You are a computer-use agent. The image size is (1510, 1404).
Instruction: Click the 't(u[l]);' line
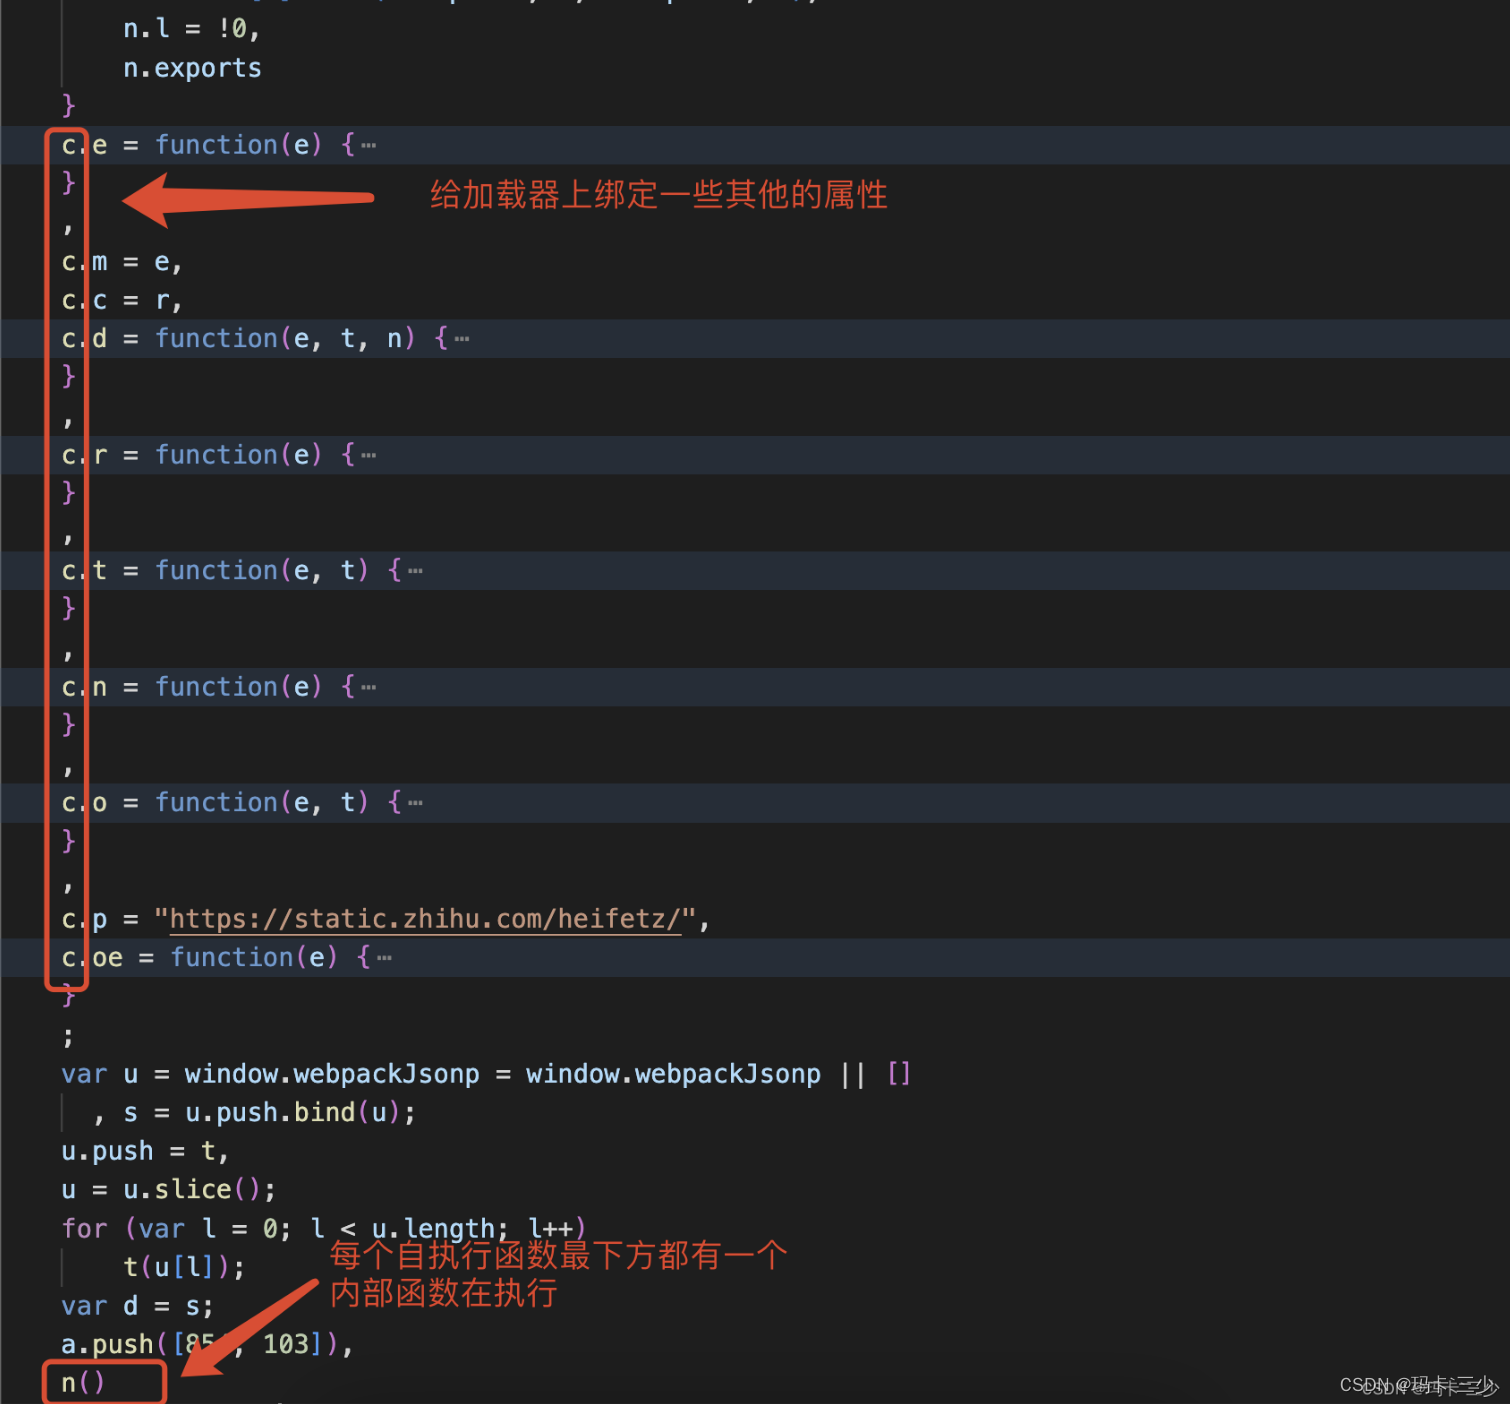(x=183, y=1267)
